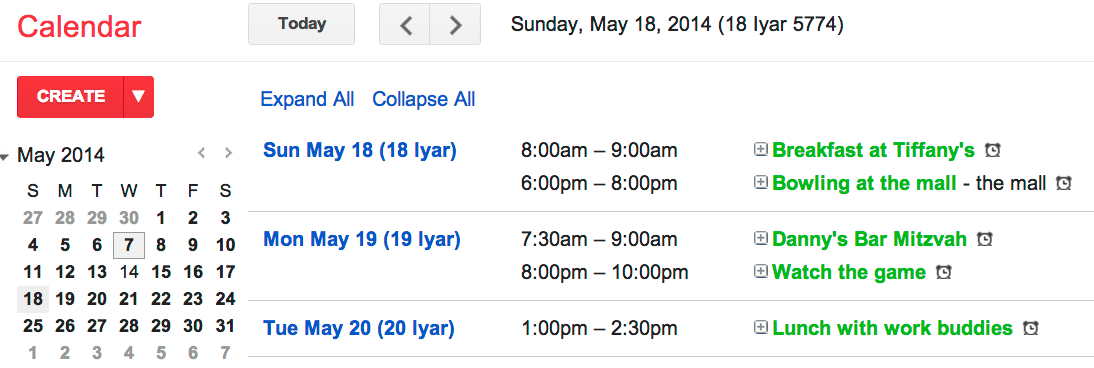This screenshot has width=1094, height=368.
Task: Click the Today button
Action: coord(301,24)
